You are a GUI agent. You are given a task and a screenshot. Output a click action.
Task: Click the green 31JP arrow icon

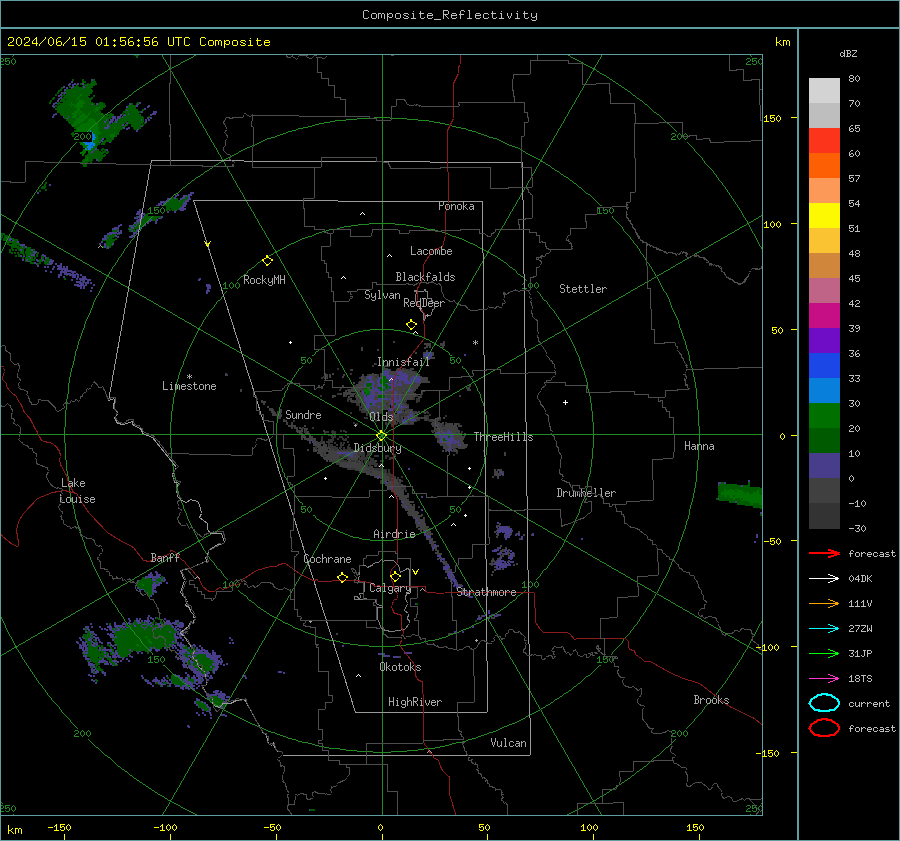[x=824, y=653]
